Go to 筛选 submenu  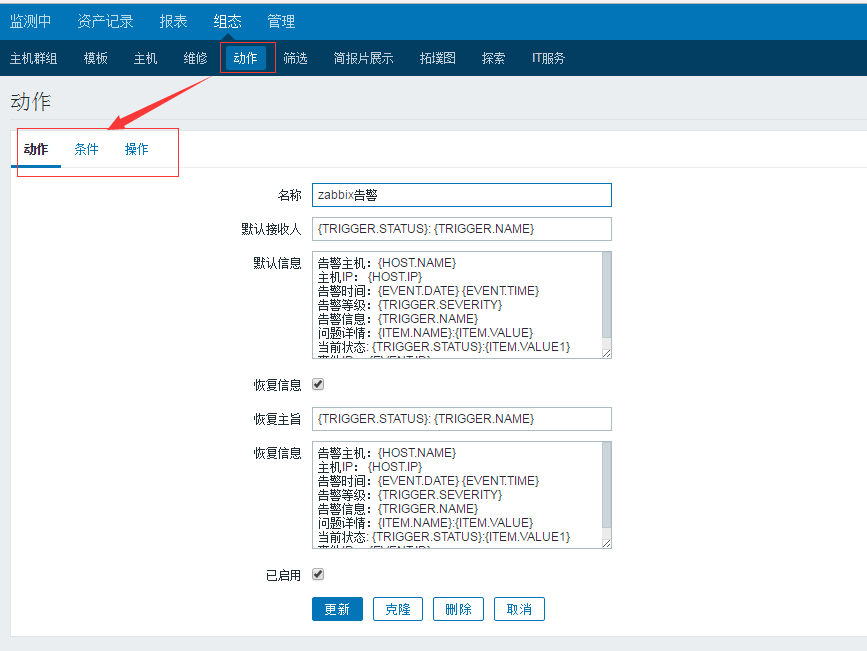[x=295, y=58]
